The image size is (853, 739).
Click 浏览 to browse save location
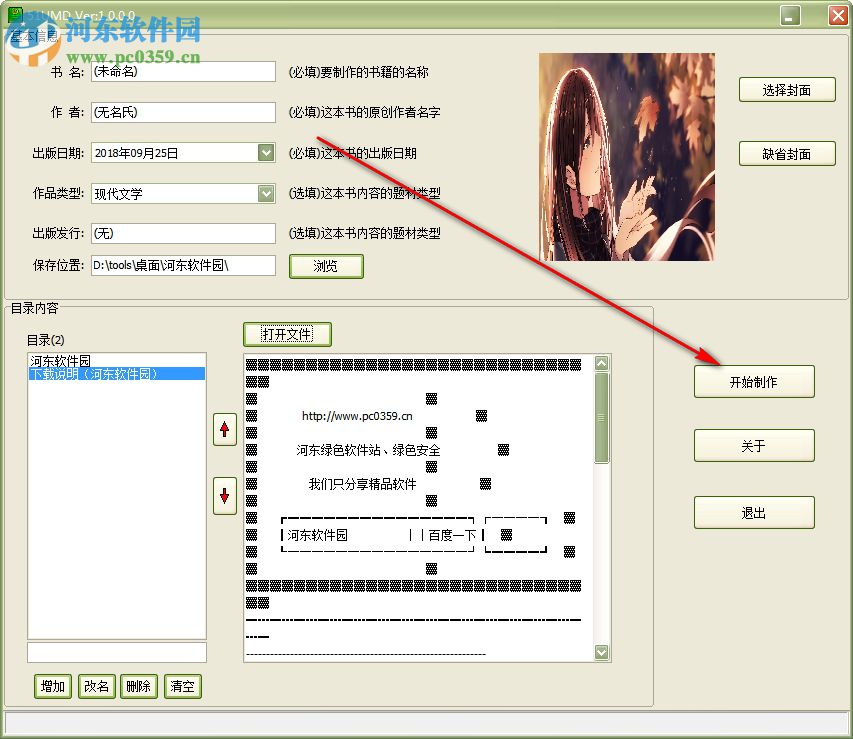pyautogui.click(x=326, y=266)
